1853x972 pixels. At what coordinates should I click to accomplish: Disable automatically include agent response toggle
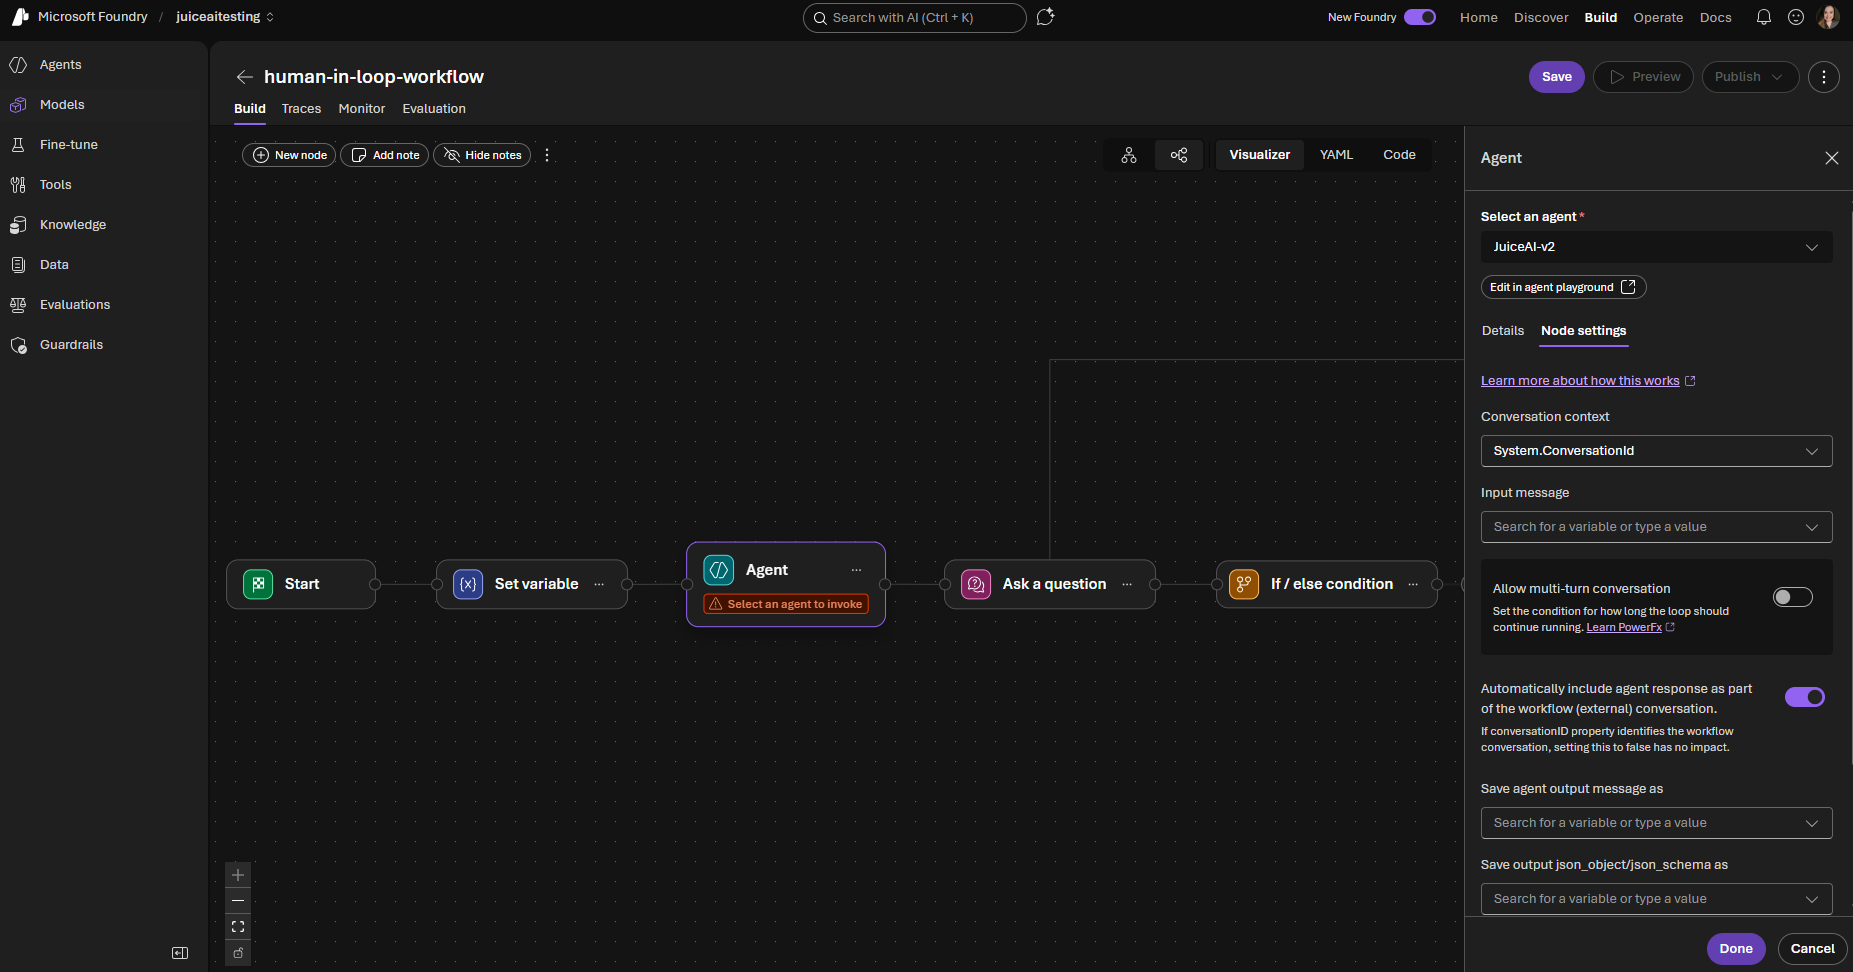pyautogui.click(x=1805, y=697)
